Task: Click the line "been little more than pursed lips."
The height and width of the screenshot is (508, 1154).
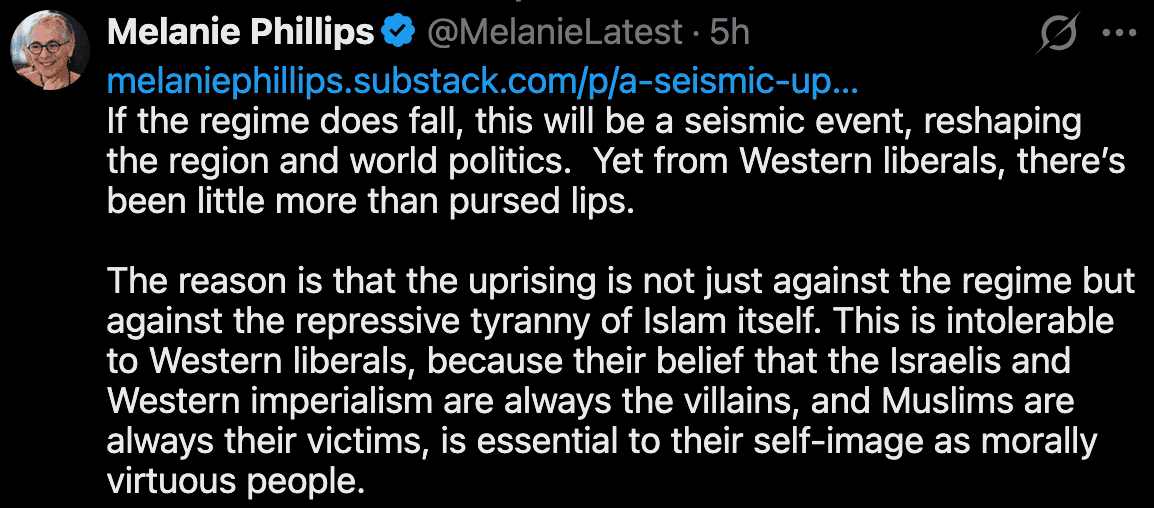Action: pyautogui.click(x=370, y=200)
